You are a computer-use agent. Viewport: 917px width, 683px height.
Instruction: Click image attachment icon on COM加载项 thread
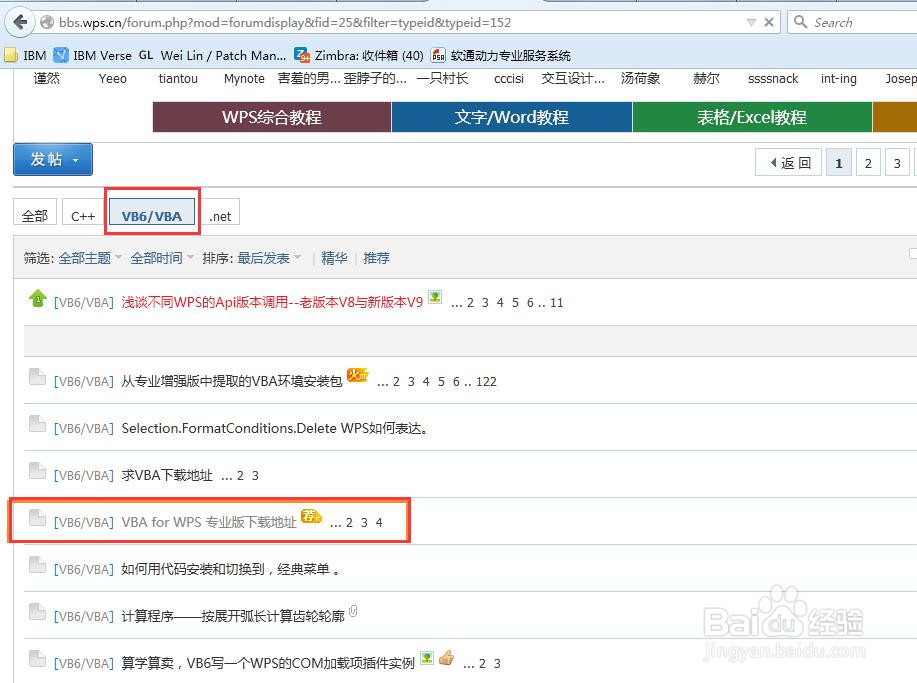click(x=428, y=658)
